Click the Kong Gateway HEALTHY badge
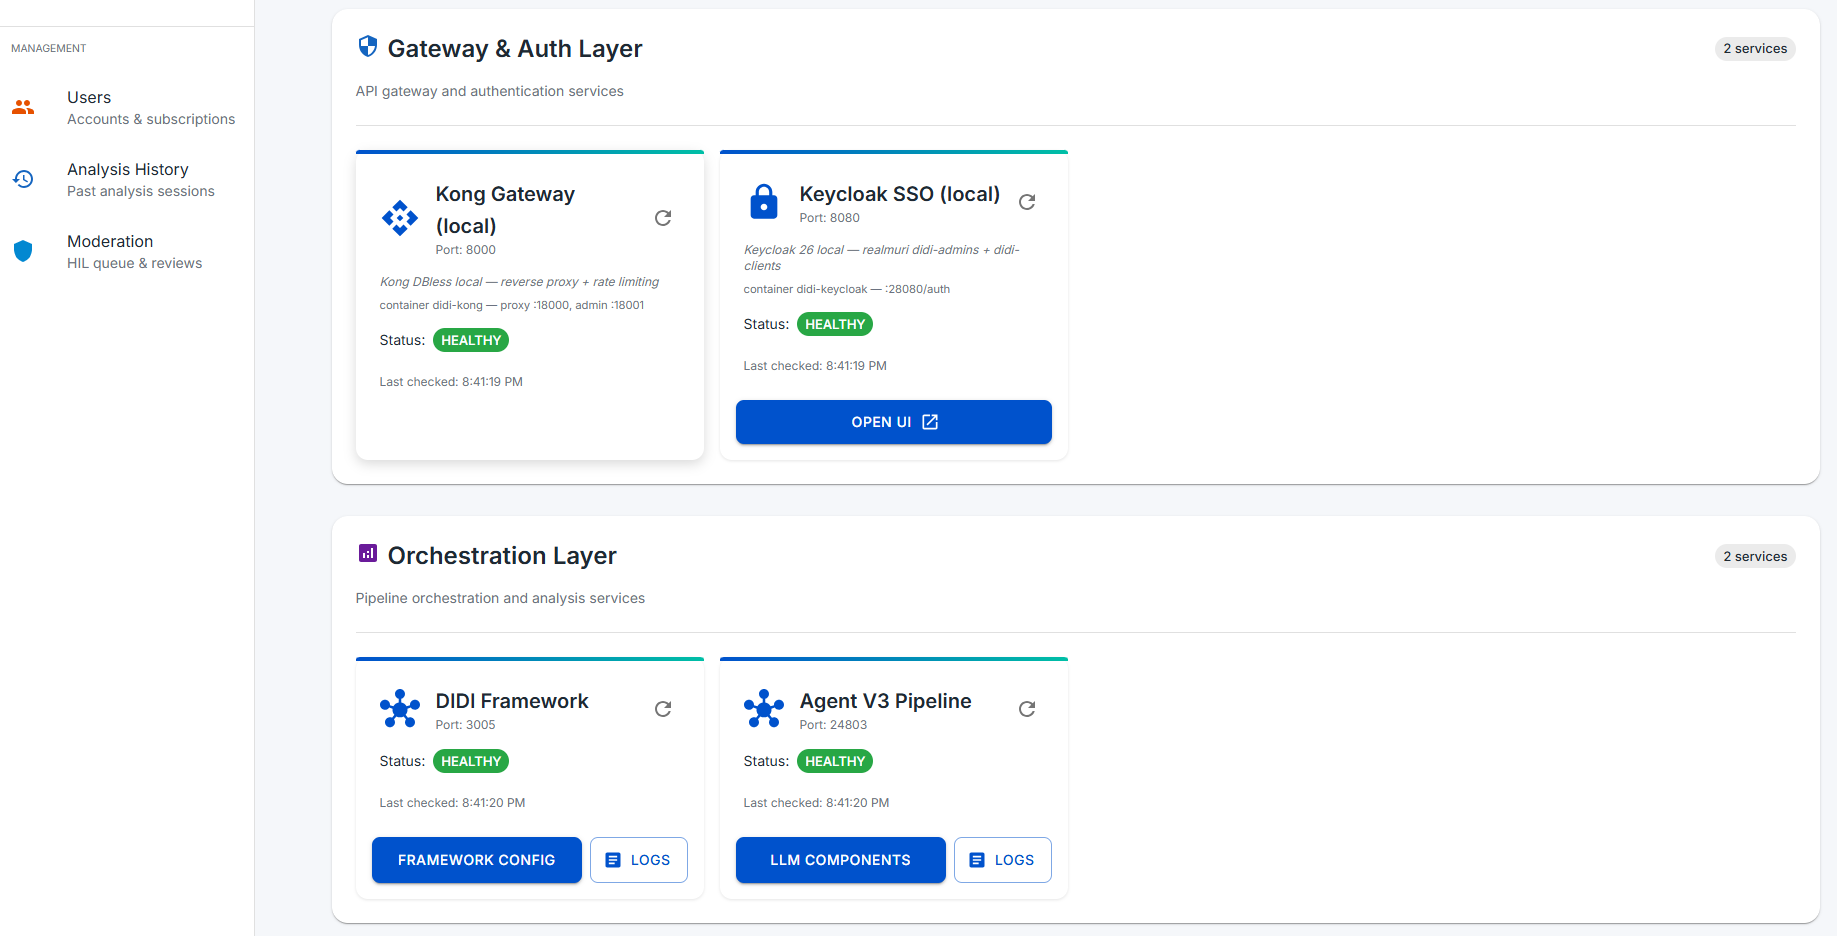 coord(471,340)
